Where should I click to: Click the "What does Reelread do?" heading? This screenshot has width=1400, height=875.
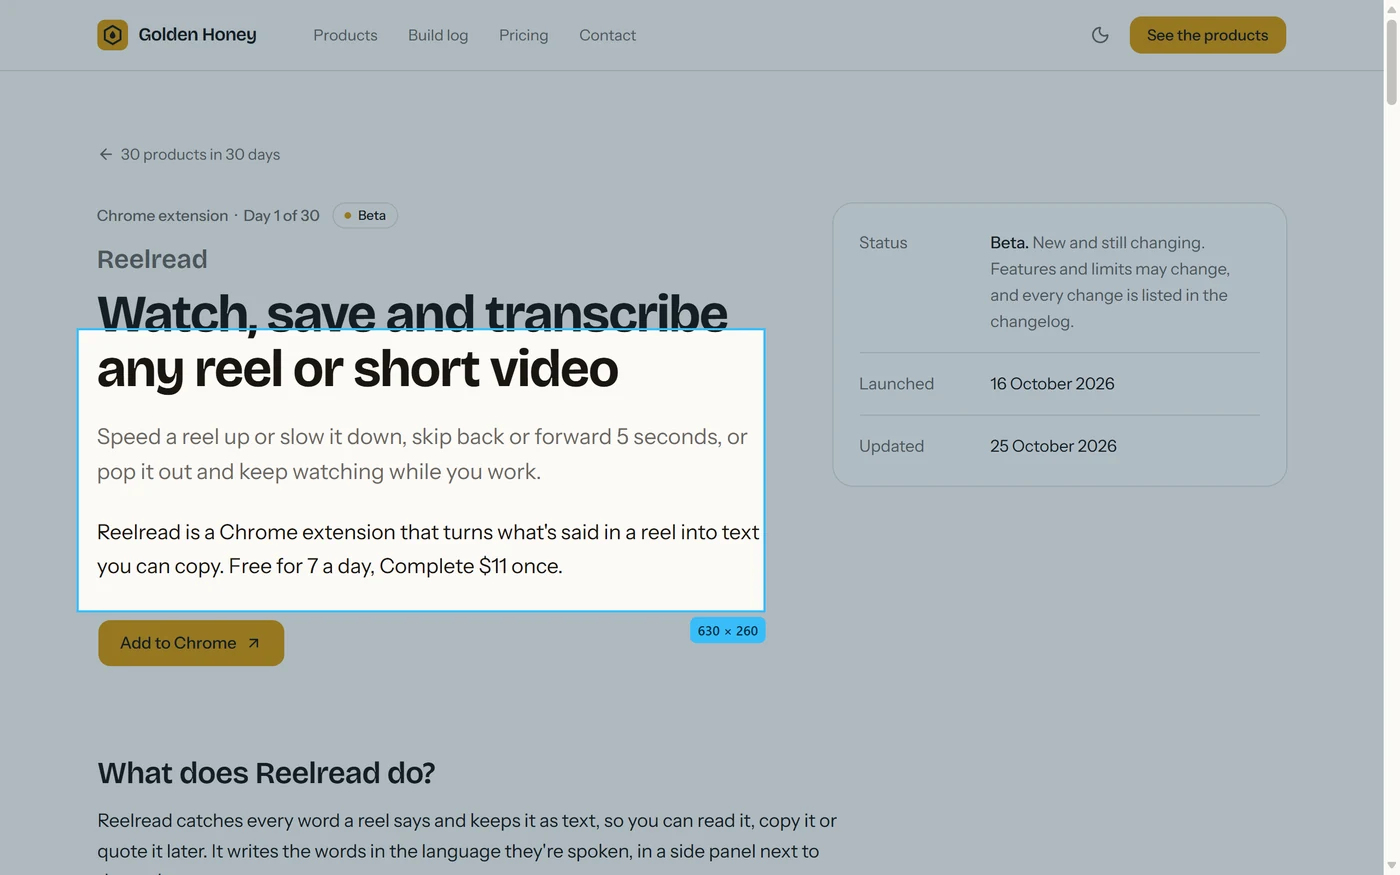coord(266,773)
